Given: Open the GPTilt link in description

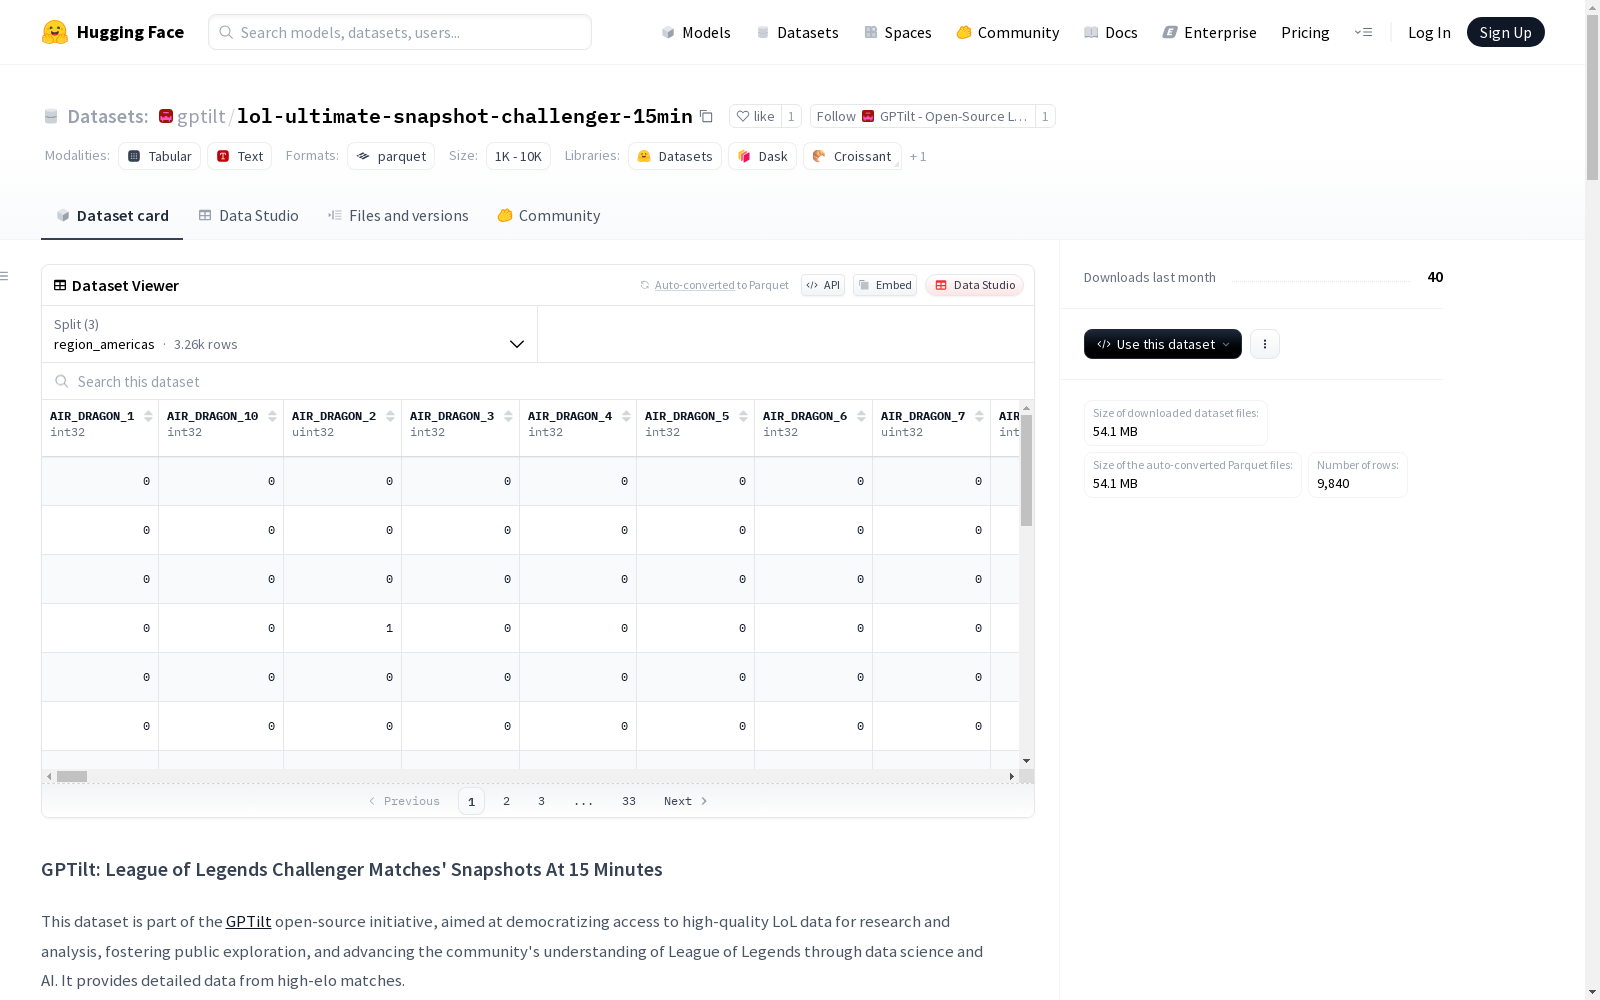Looking at the screenshot, I should point(248,922).
